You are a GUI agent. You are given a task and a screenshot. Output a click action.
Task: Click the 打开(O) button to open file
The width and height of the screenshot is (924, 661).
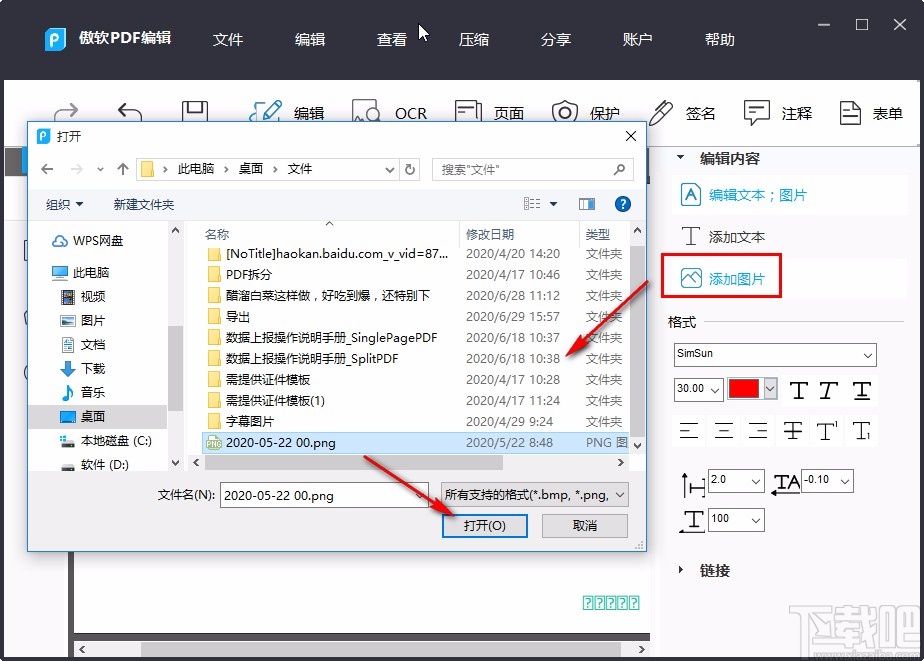coord(485,525)
